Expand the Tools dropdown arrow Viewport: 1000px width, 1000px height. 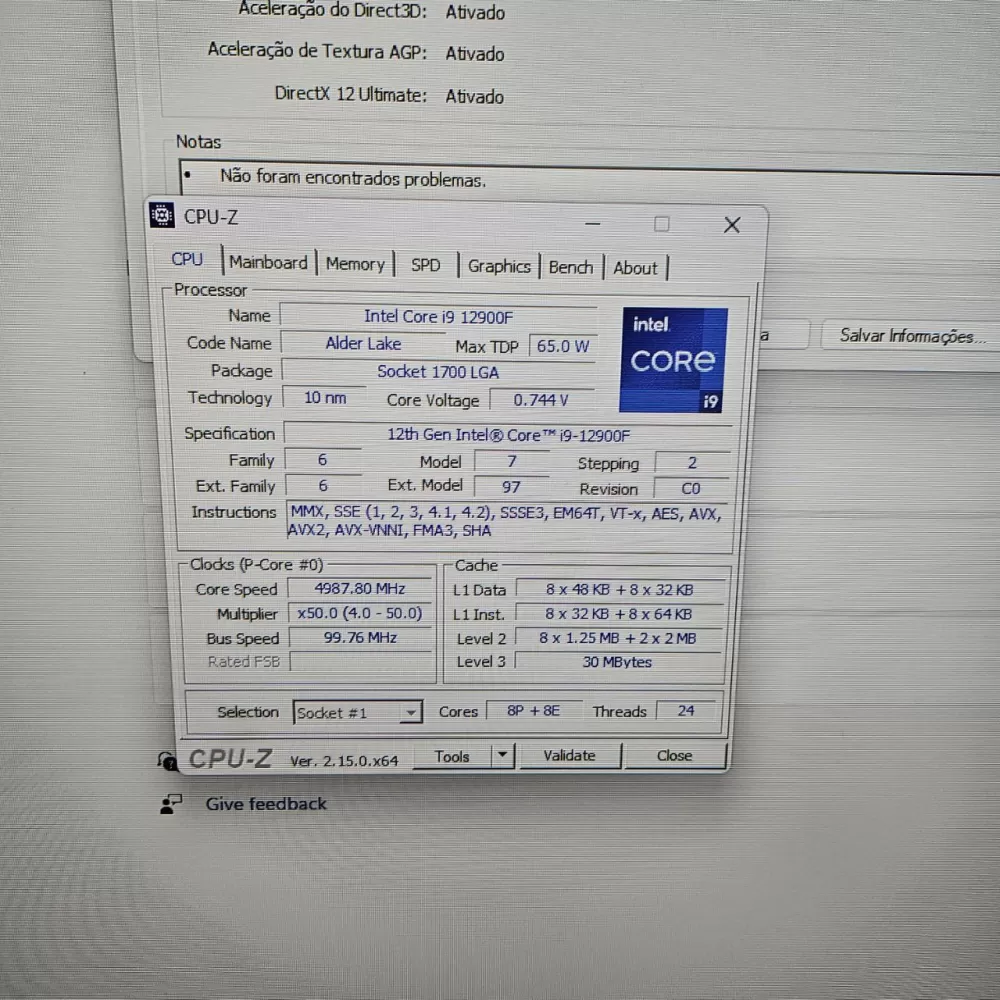(x=503, y=756)
